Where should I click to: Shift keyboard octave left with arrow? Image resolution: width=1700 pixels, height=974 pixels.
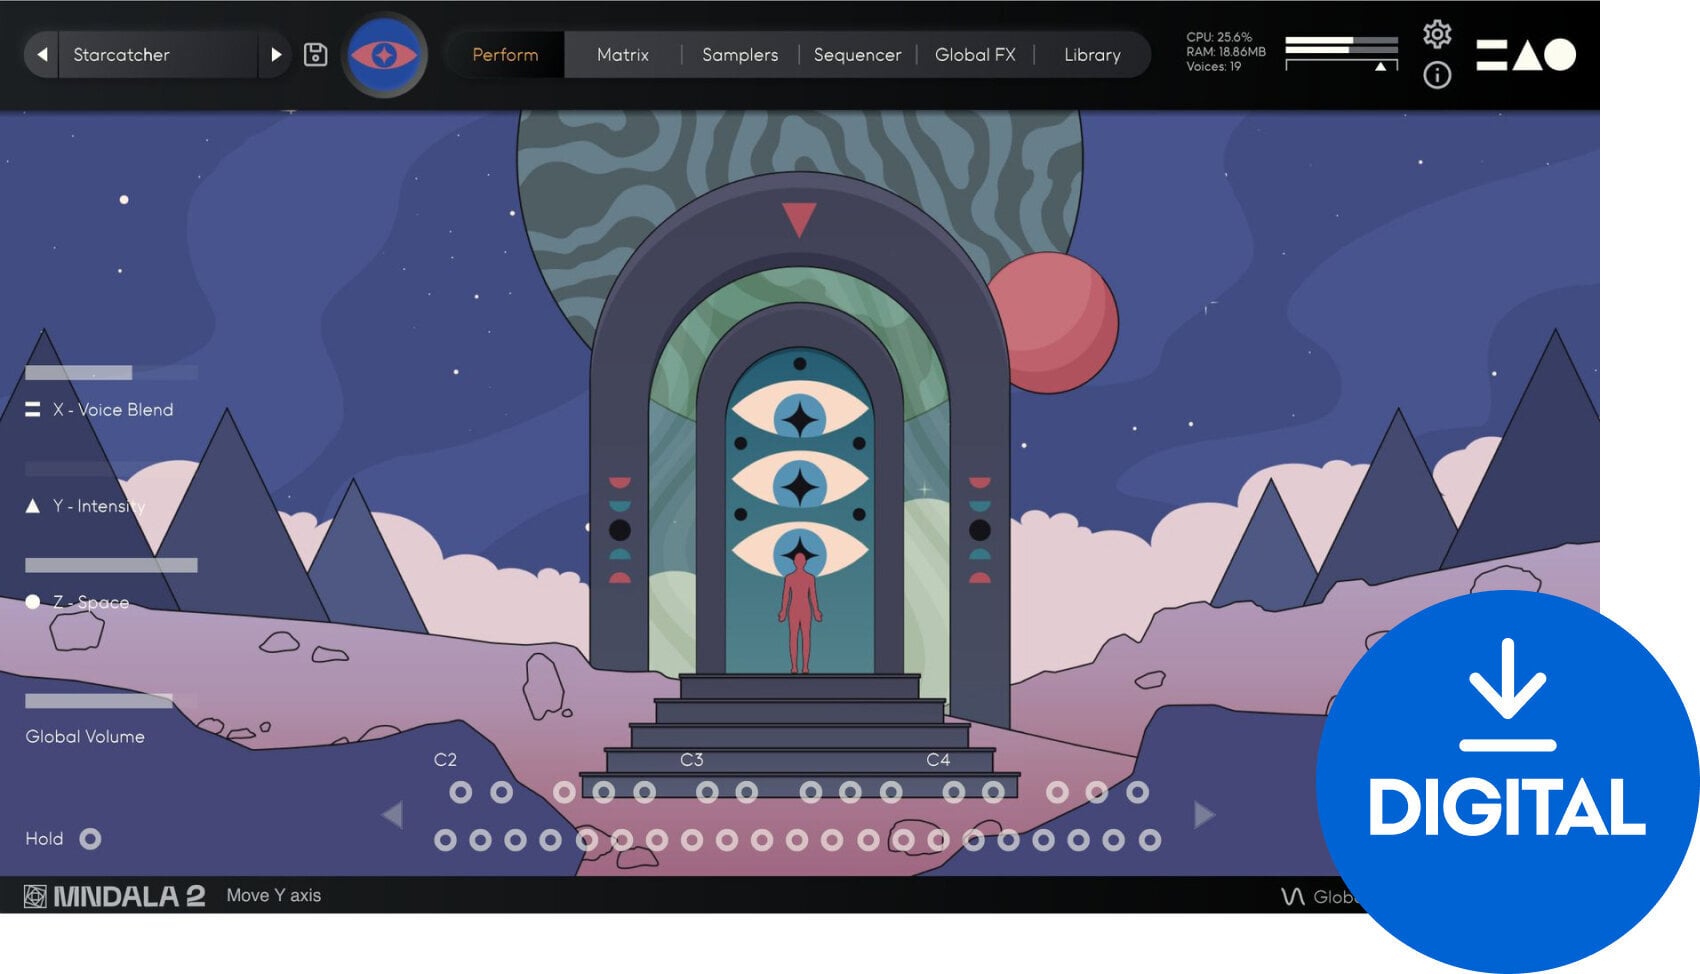pyautogui.click(x=393, y=815)
